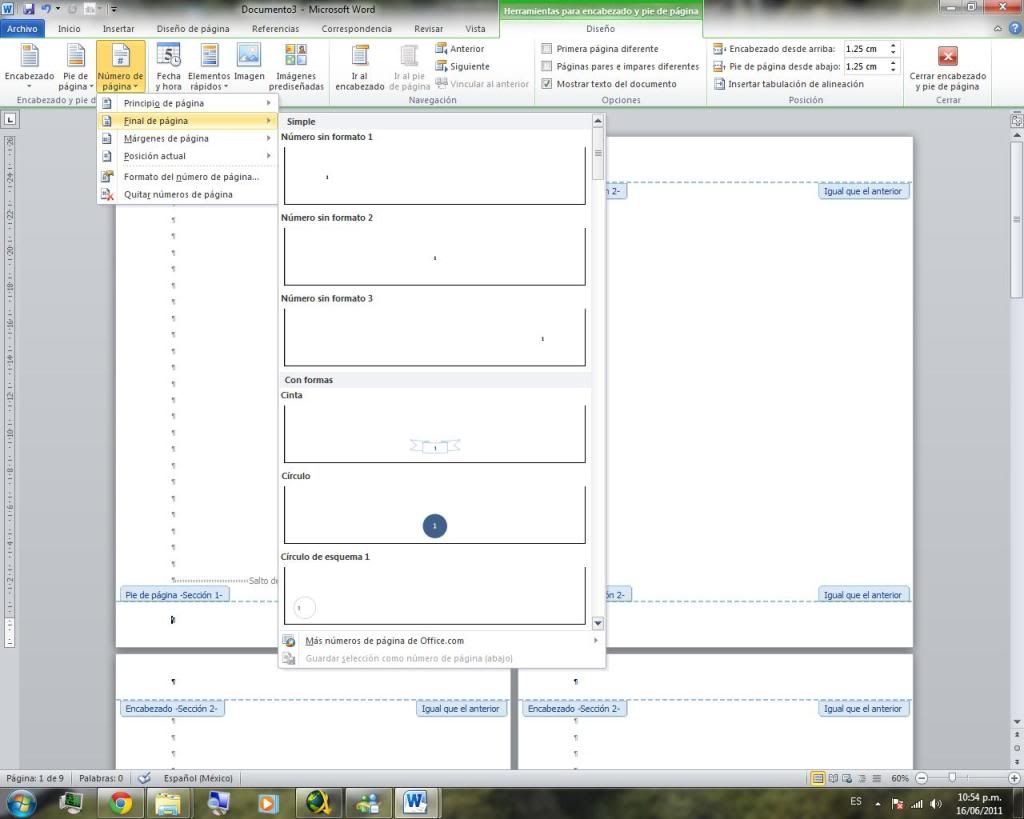This screenshot has height=819, width=1024.
Task: Choose Formato del número de página
Action: [x=187, y=177]
